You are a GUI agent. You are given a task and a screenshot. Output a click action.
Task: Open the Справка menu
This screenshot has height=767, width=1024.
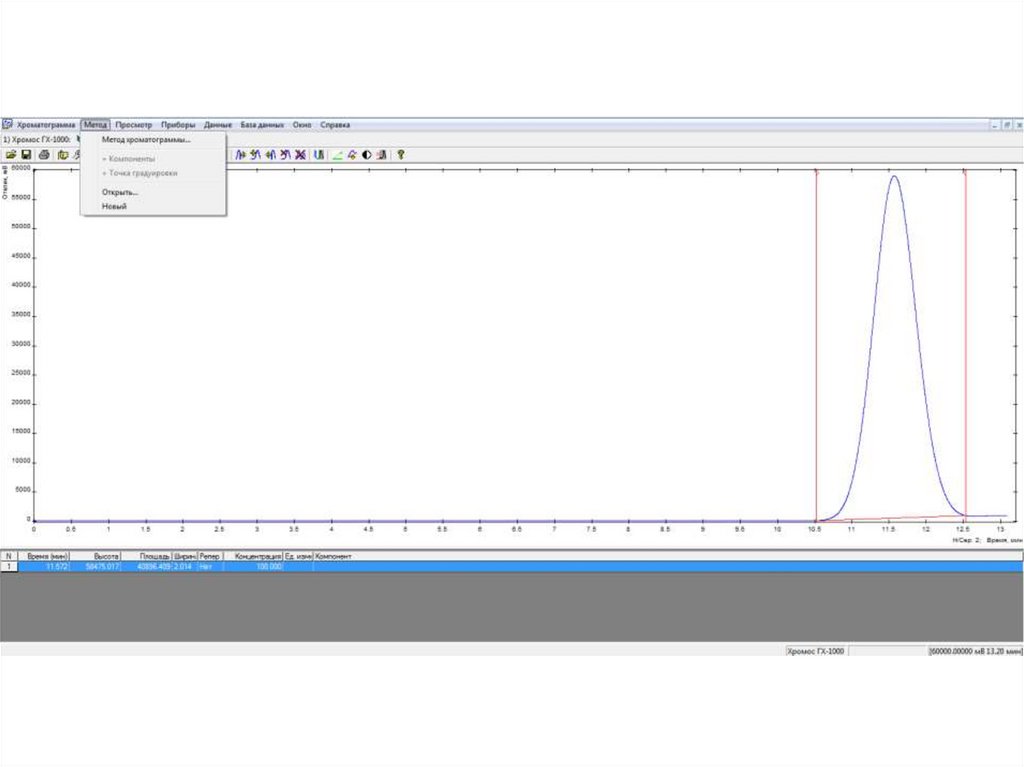click(335, 125)
